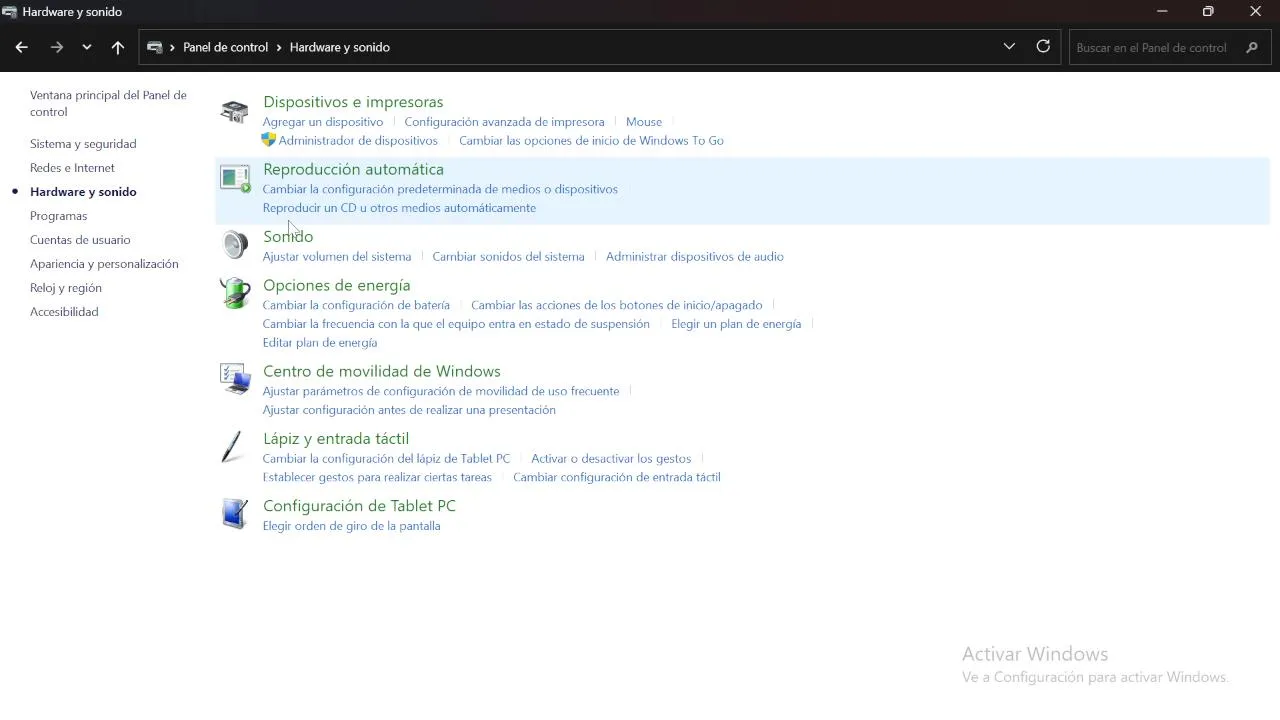The height and width of the screenshot is (720, 1280).
Task: Click the Control Panel icon in address bar
Action: point(155,47)
